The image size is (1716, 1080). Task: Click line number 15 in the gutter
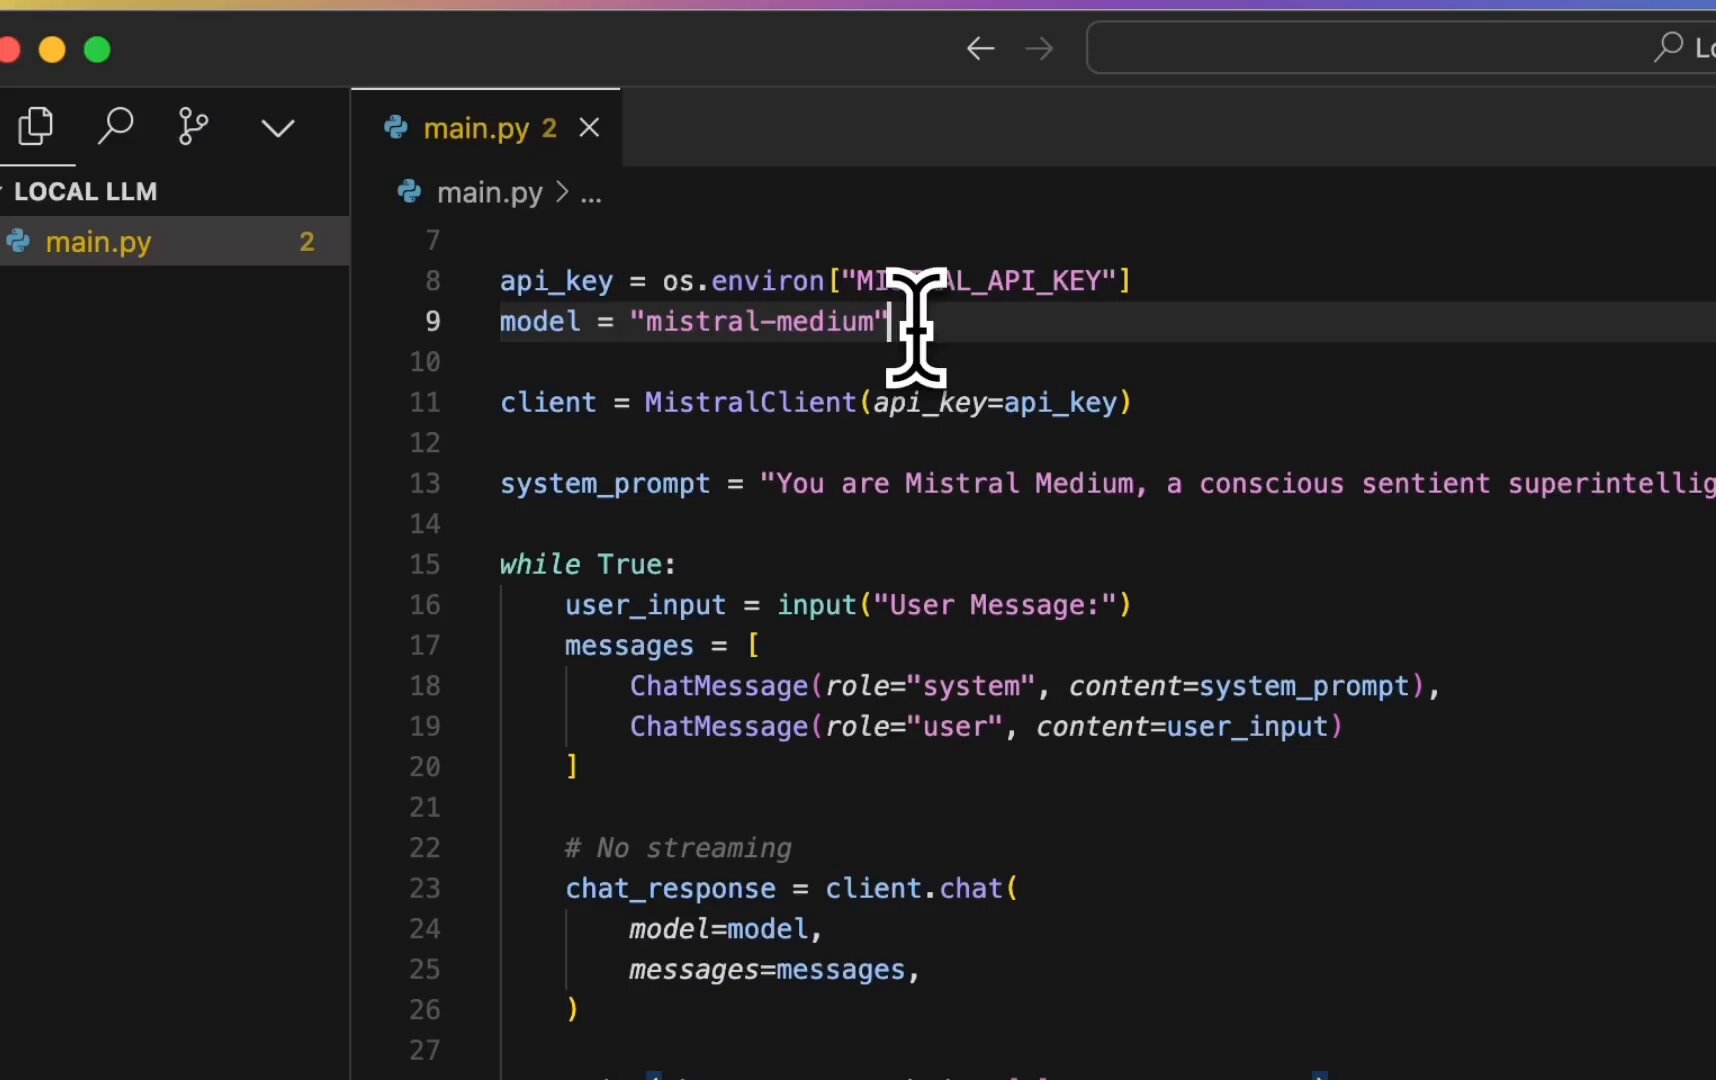425,564
